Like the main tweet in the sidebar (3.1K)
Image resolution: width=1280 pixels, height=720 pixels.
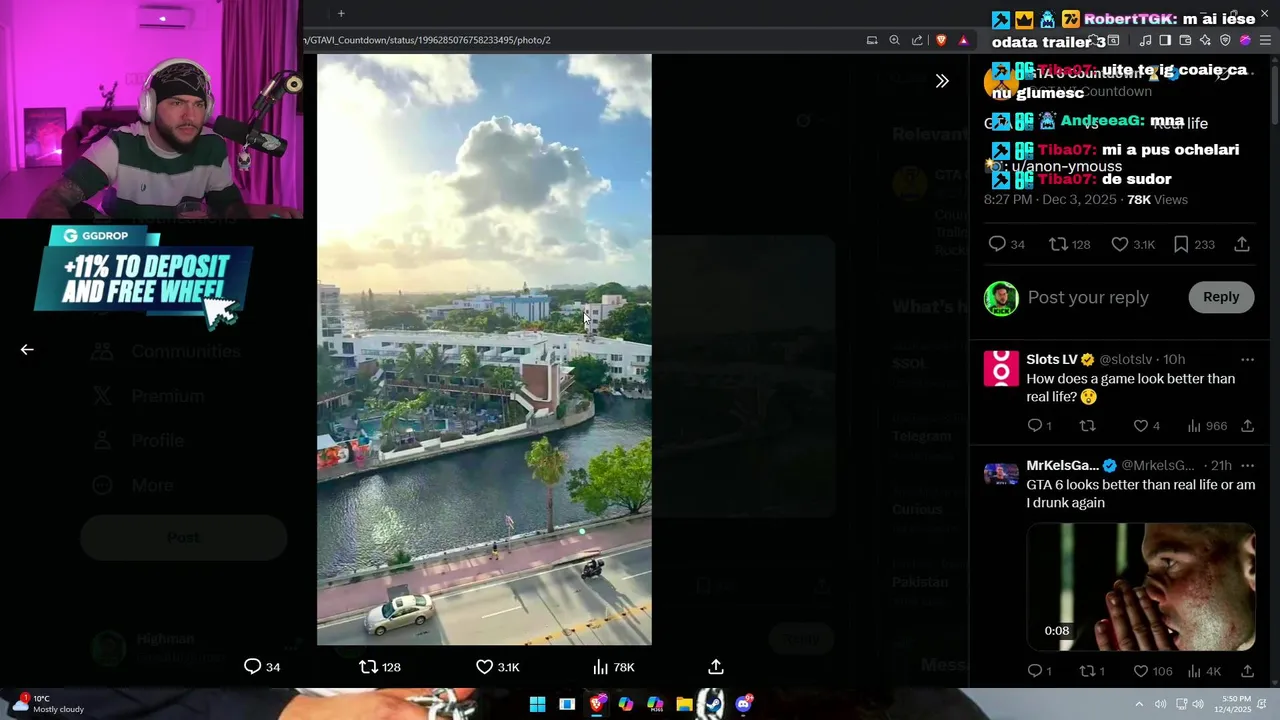(x=1133, y=244)
